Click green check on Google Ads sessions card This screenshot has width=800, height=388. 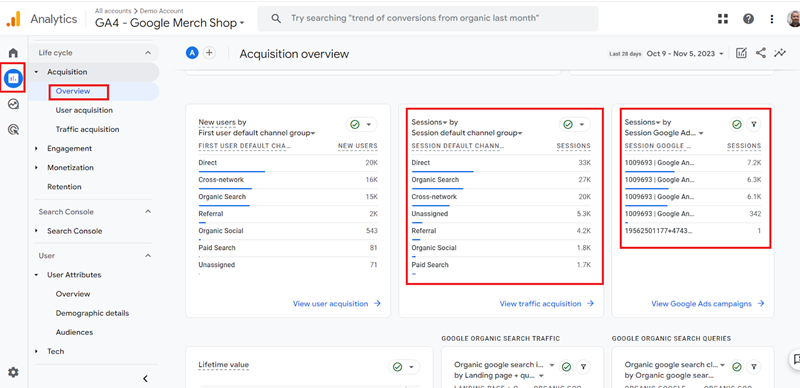click(x=737, y=124)
